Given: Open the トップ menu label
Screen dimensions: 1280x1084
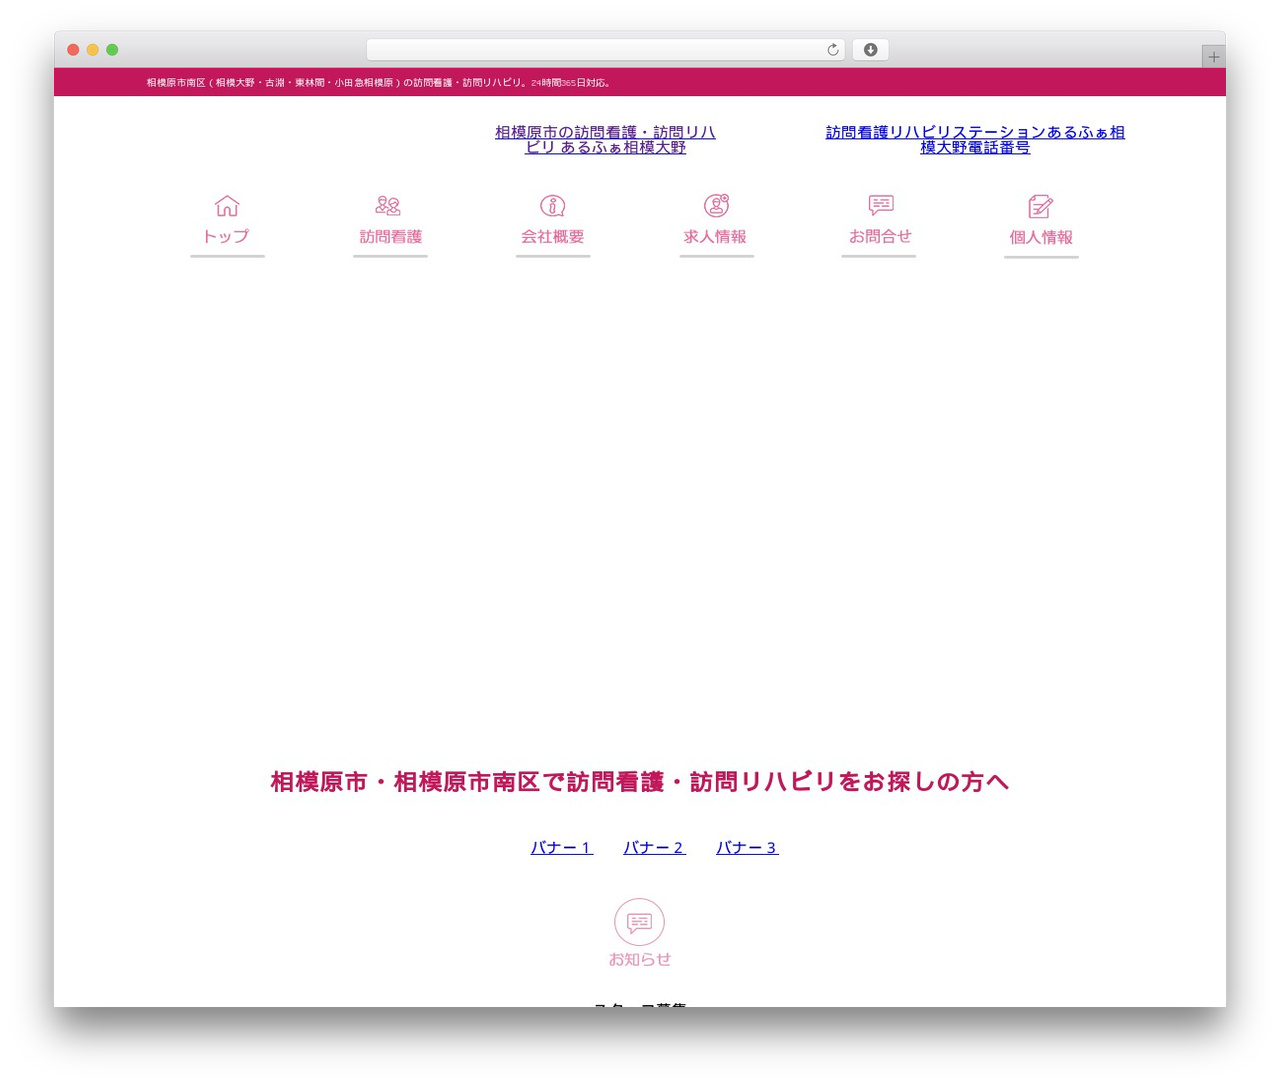Looking at the screenshot, I should click(226, 237).
